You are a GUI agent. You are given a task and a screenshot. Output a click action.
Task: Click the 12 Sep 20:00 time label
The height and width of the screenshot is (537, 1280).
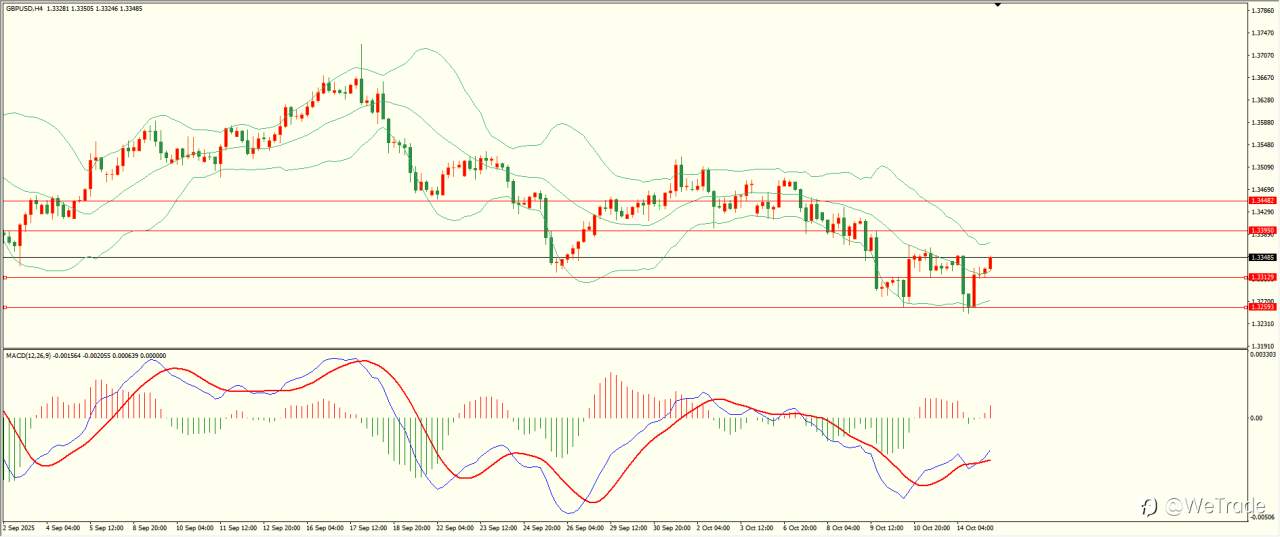[x=282, y=526]
